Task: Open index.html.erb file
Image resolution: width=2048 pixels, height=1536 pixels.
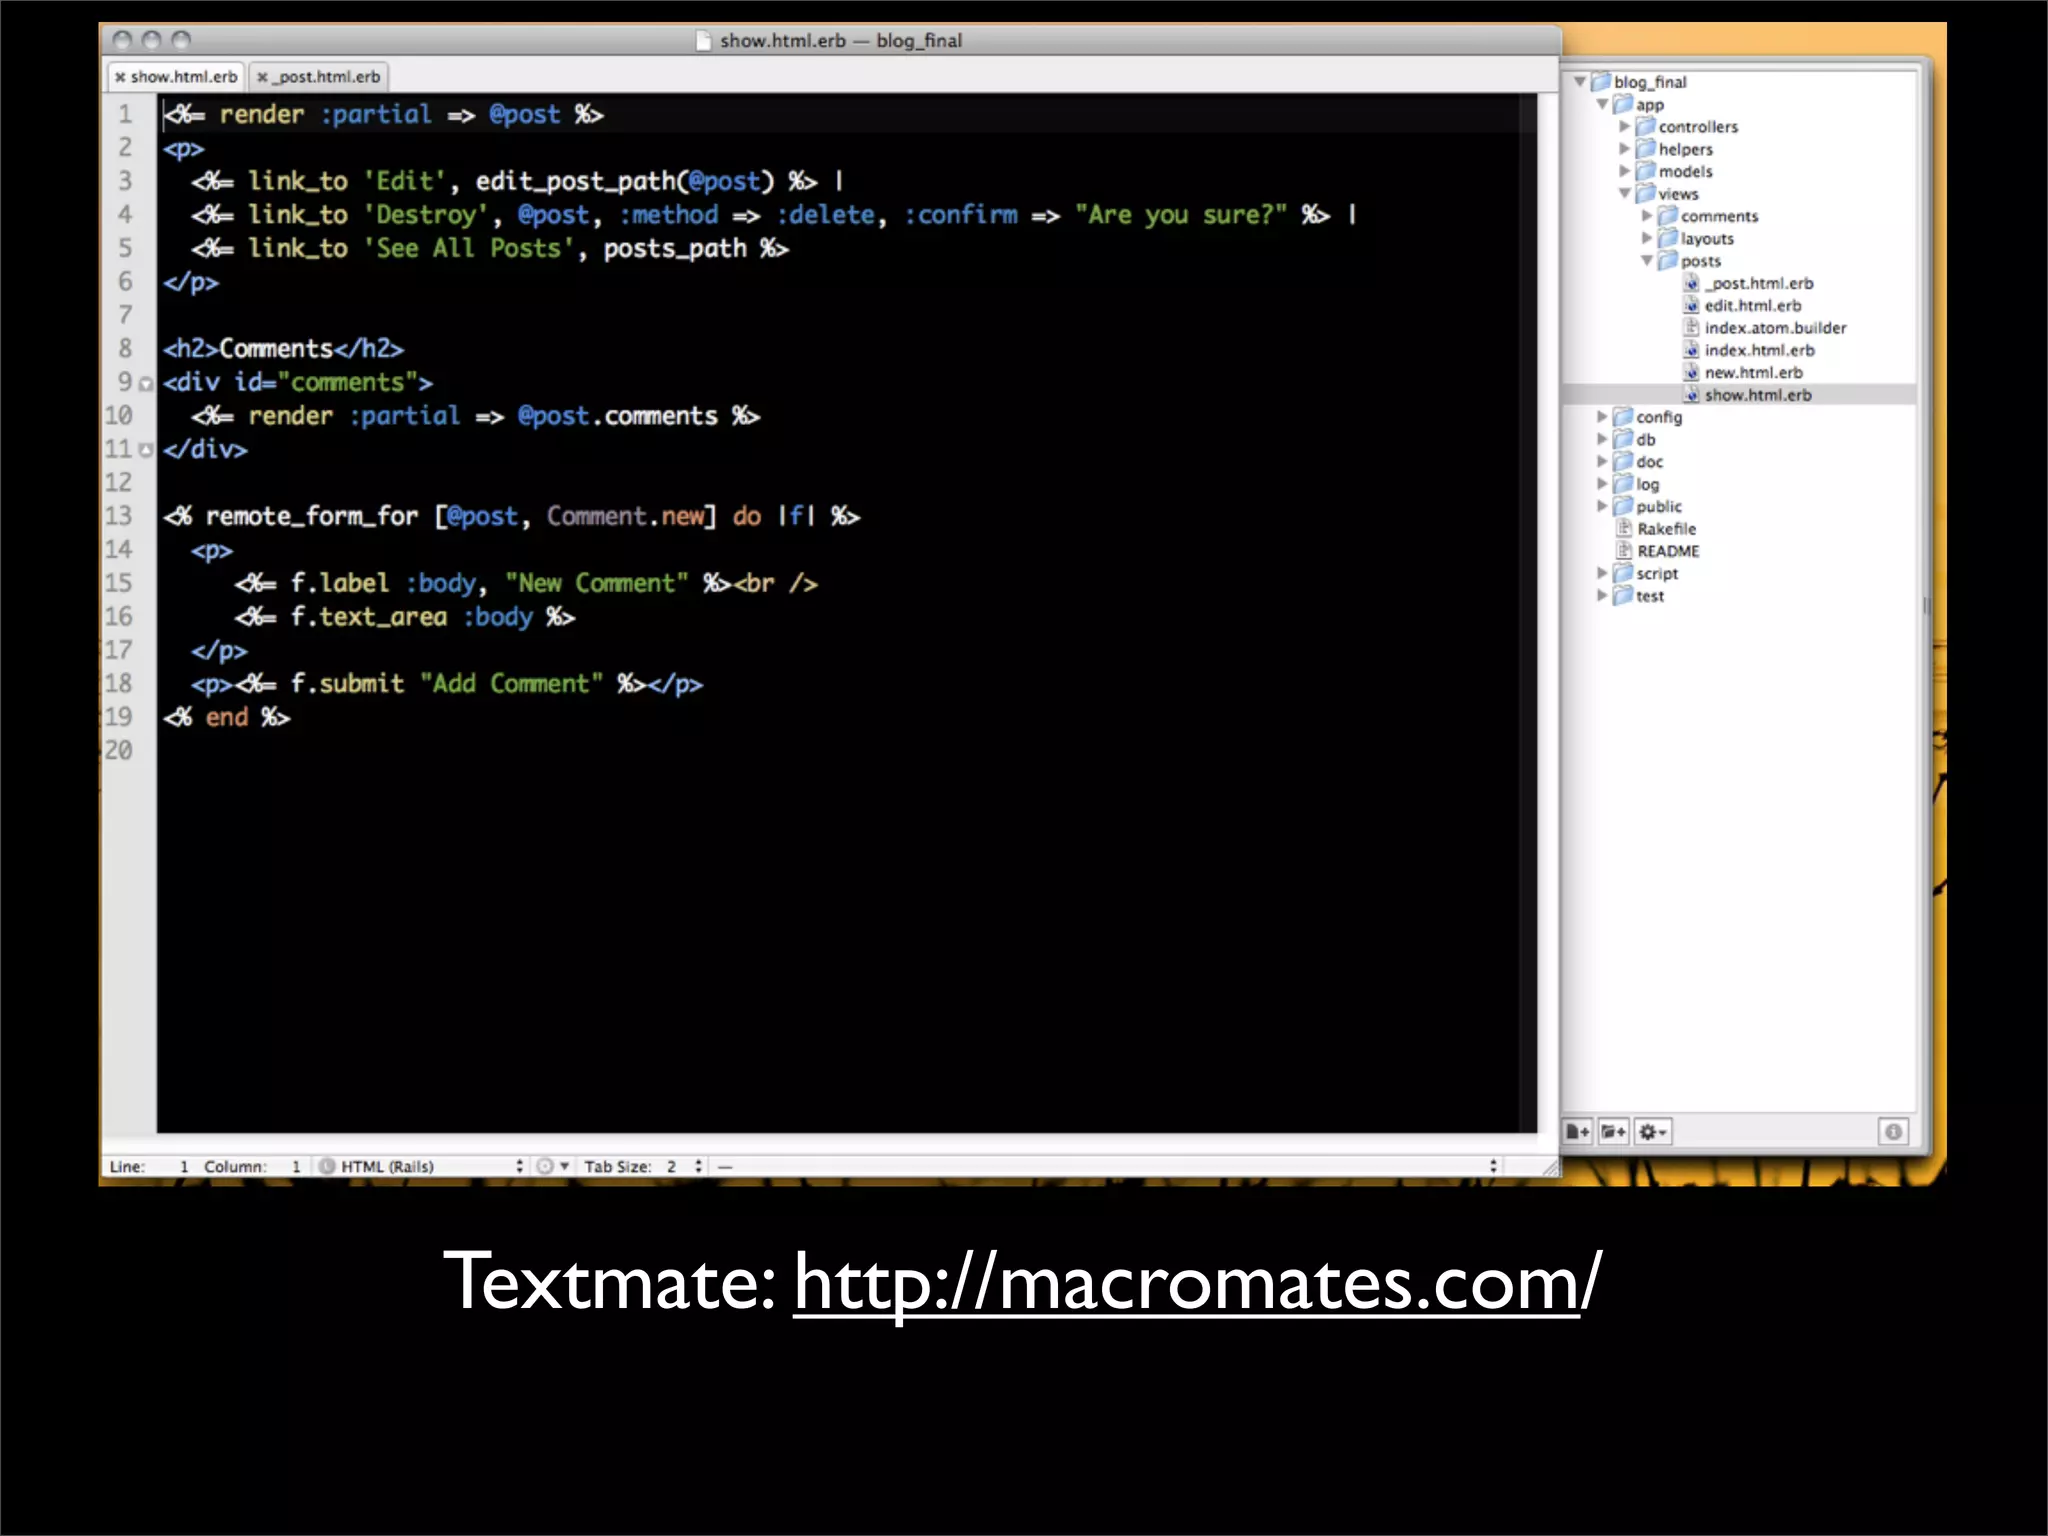Action: pos(1759,350)
